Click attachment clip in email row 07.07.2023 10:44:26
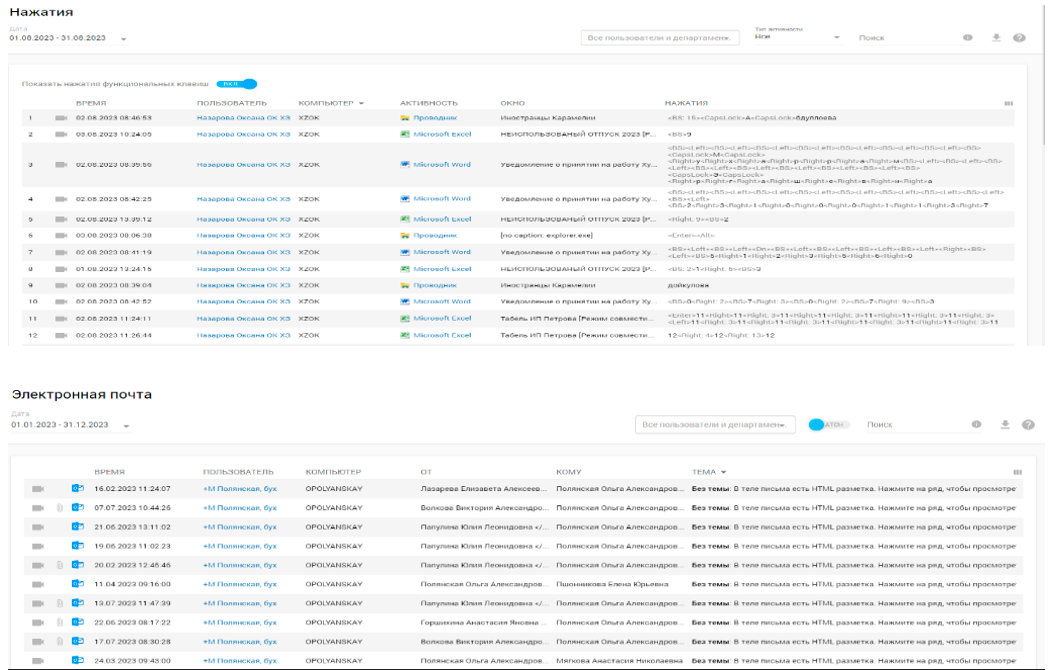 (x=60, y=508)
